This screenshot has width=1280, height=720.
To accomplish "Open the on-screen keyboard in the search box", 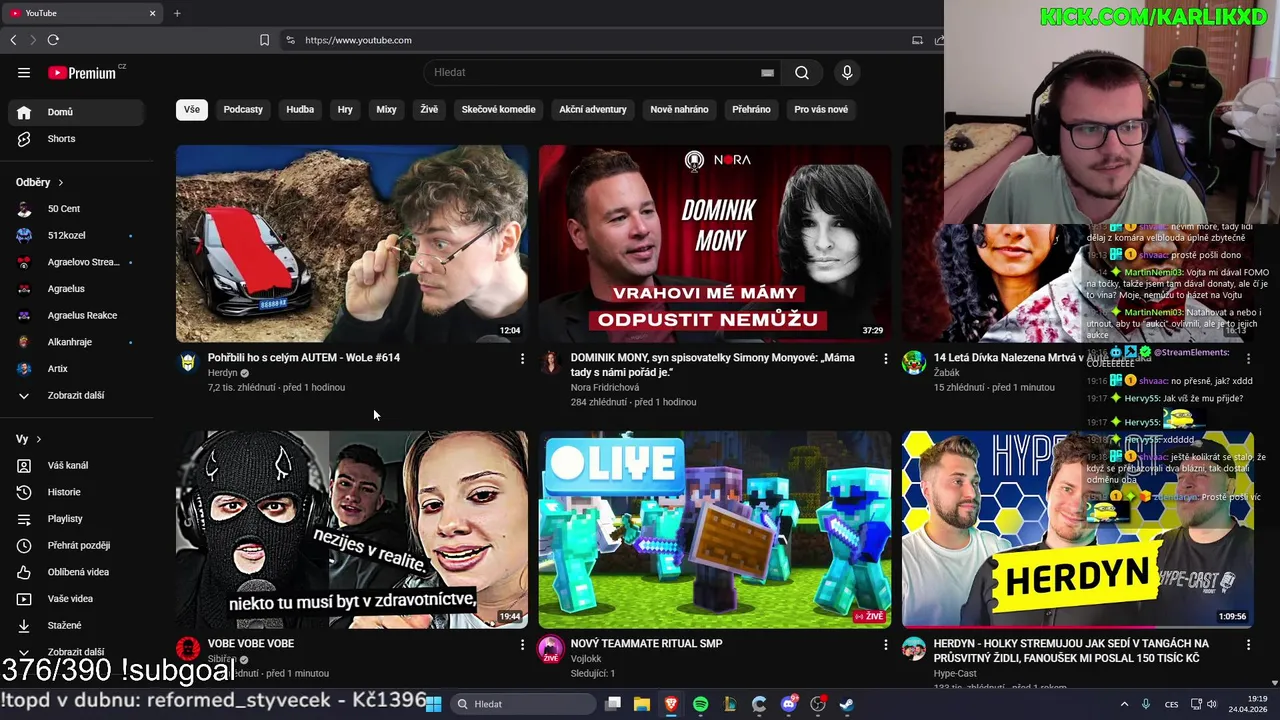I will (767, 72).
